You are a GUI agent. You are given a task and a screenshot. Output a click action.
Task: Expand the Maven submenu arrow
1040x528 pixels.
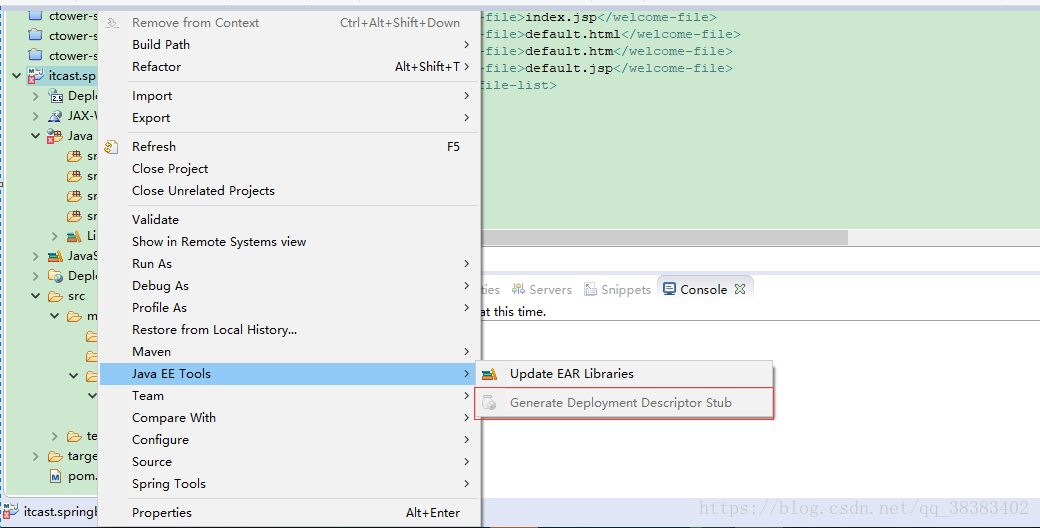pyautogui.click(x=466, y=352)
